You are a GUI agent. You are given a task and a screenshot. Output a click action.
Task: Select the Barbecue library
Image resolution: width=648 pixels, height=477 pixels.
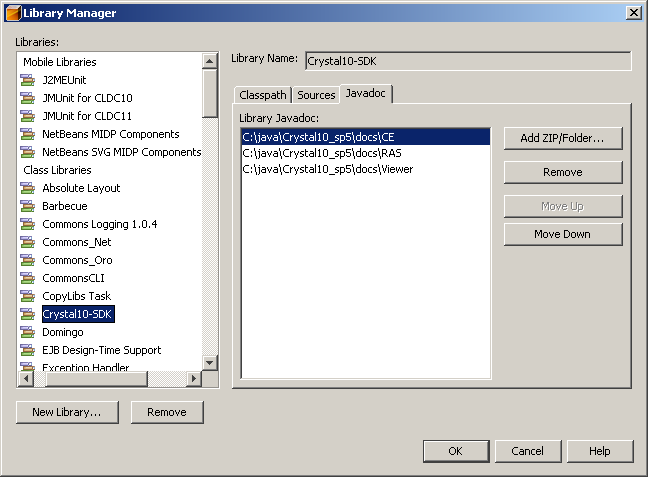(x=65, y=206)
